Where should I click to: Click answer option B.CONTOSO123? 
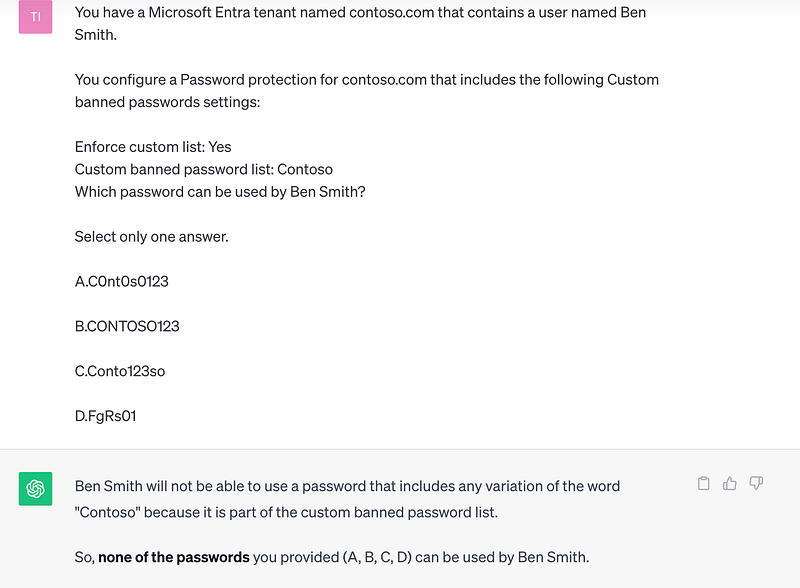coord(127,326)
